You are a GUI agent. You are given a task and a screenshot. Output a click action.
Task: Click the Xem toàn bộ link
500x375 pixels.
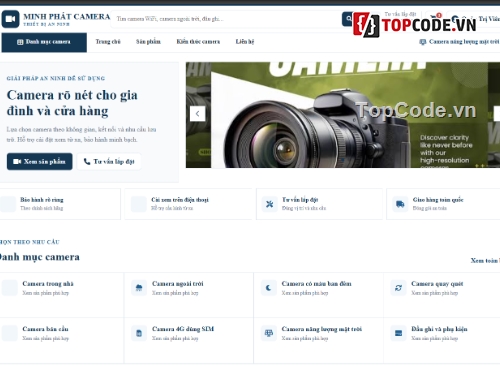click(485, 261)
